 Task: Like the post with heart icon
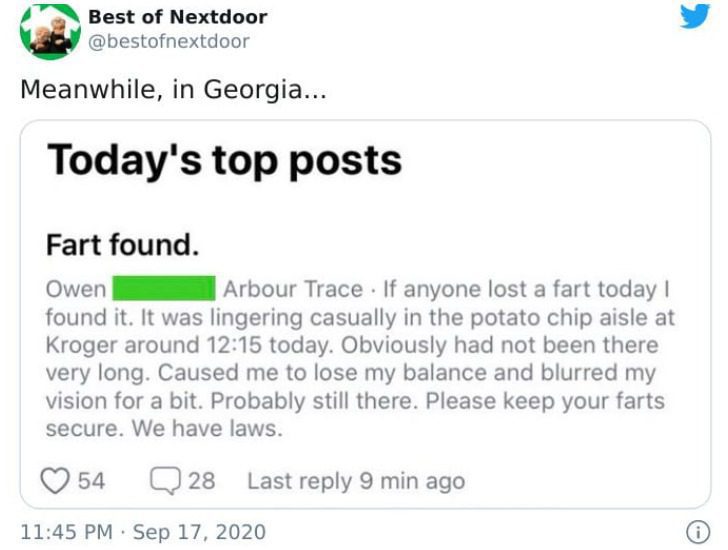tap(55, 480)
